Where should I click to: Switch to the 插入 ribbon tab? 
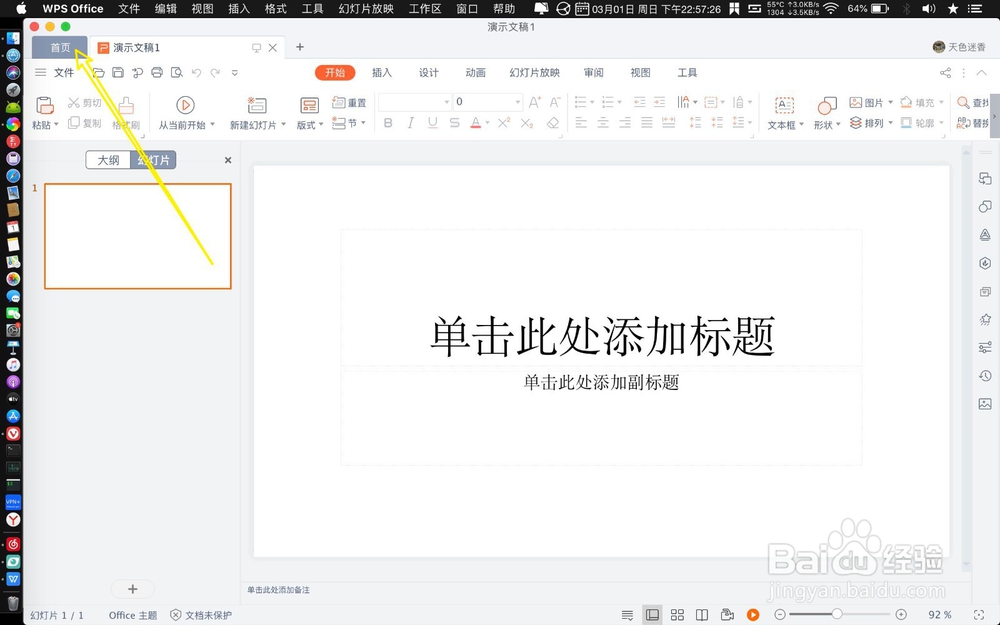(381, 72)
